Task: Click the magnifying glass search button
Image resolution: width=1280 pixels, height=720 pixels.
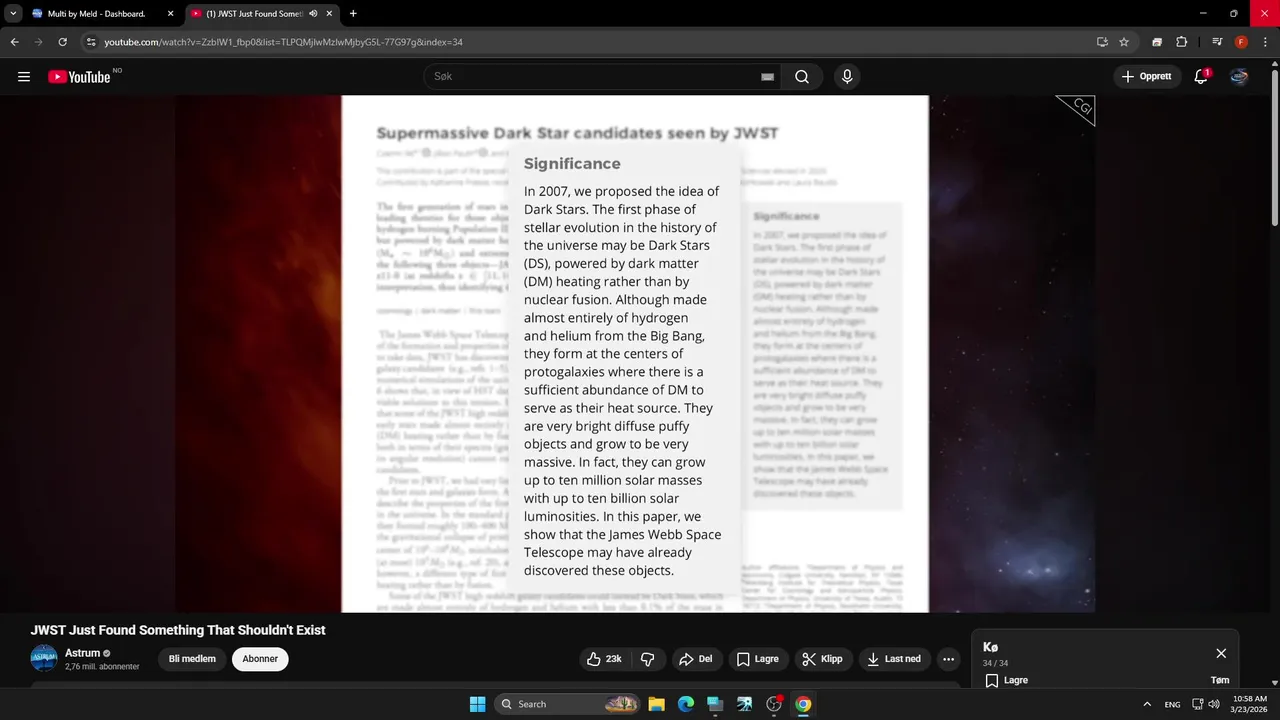Action: click(x=802, y=77)
